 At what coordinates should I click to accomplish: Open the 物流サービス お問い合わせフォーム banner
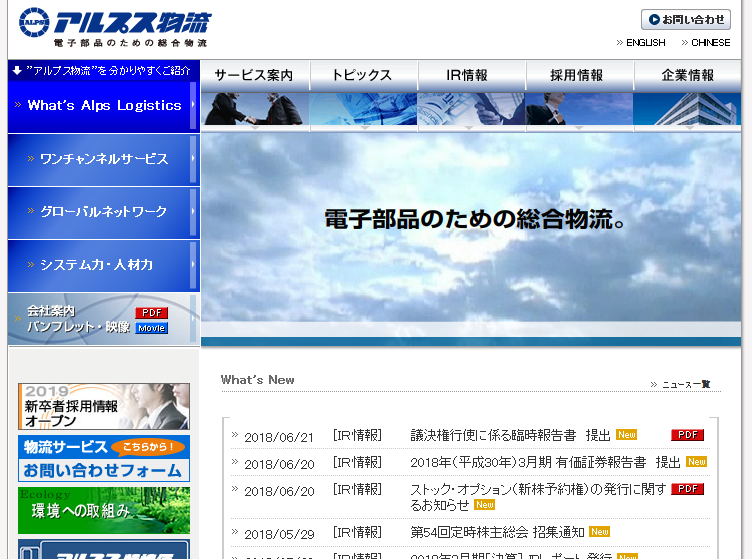click(x=104, y=458)
